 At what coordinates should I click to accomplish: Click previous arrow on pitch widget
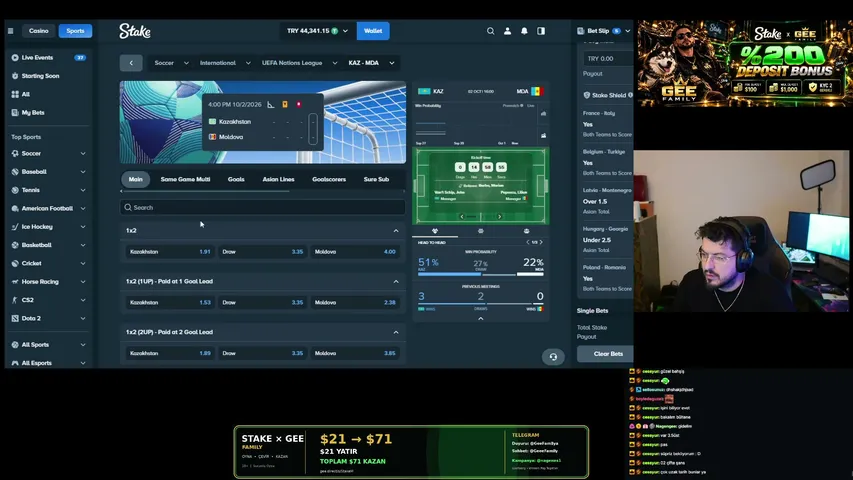[x=462, y=217]
